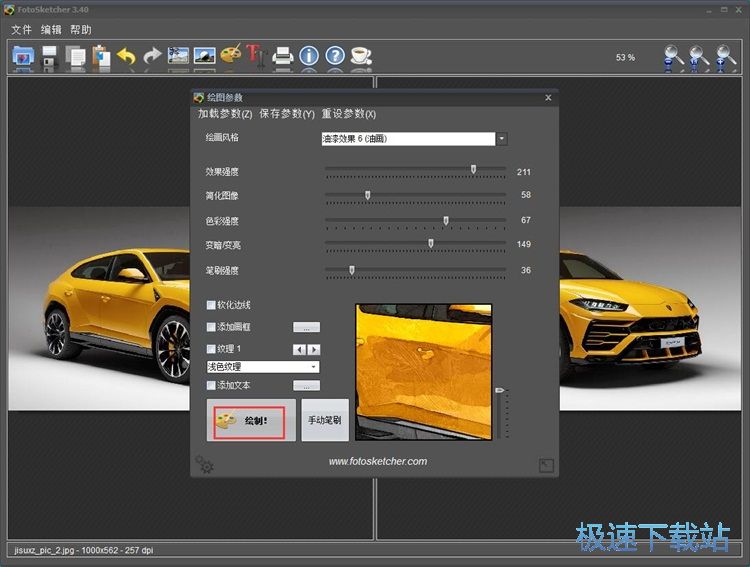The height and width of the screenshot is (567, 750).
Task: Click the 效果强度 slider handle
Action: click(x=473, y=170)
